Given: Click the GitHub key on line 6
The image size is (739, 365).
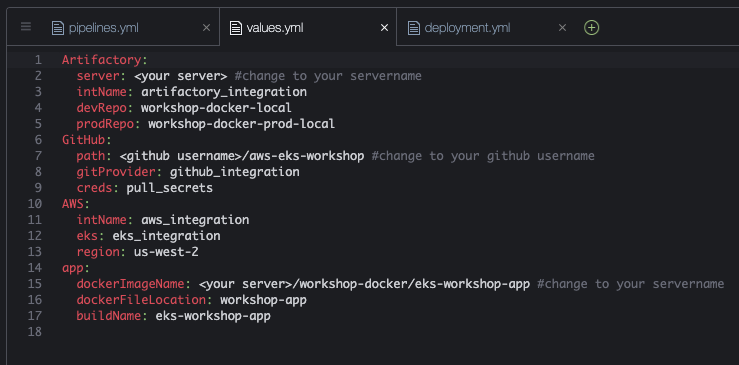Looking at the screenshot, I should click(83, 140).
